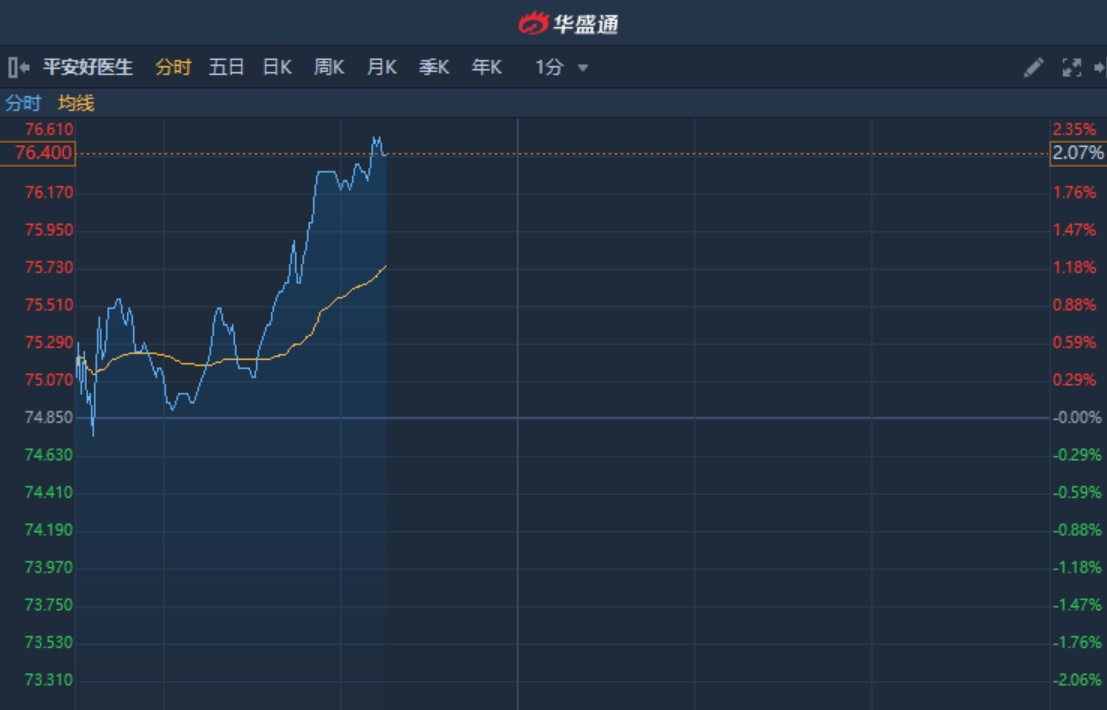Open the 月K monthly candlestick tab
Image resolution: width=1107 pixels, height=710 pixels.
381,68
